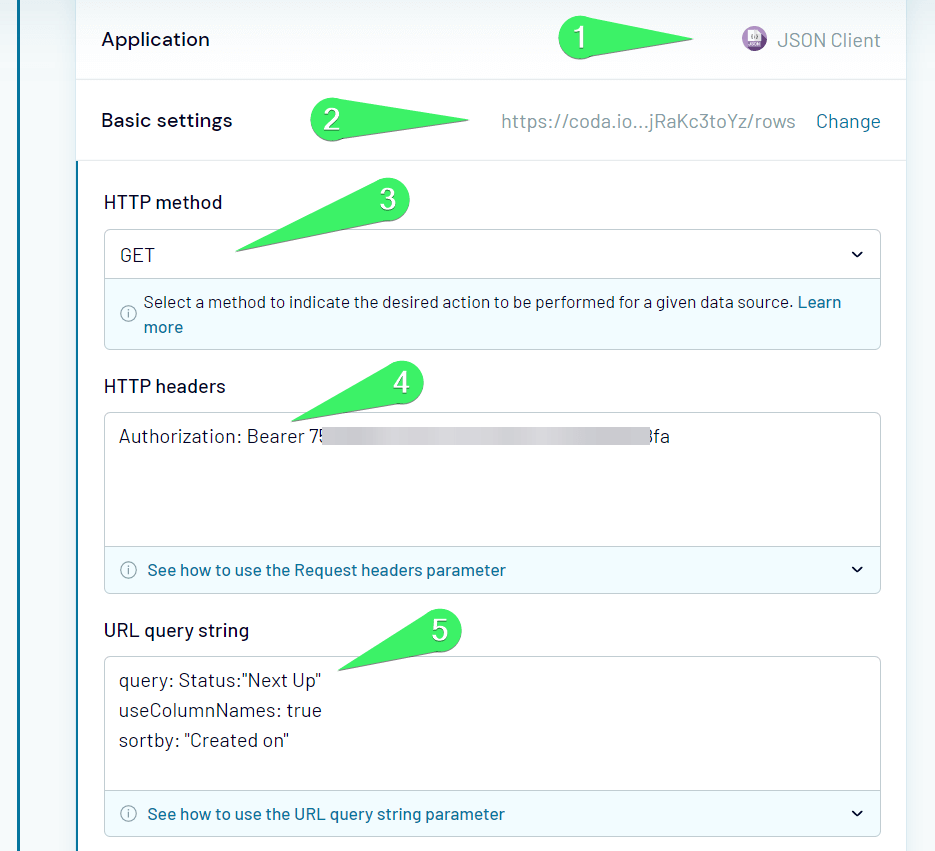Click the Change link next to the URL

point(848,122)
